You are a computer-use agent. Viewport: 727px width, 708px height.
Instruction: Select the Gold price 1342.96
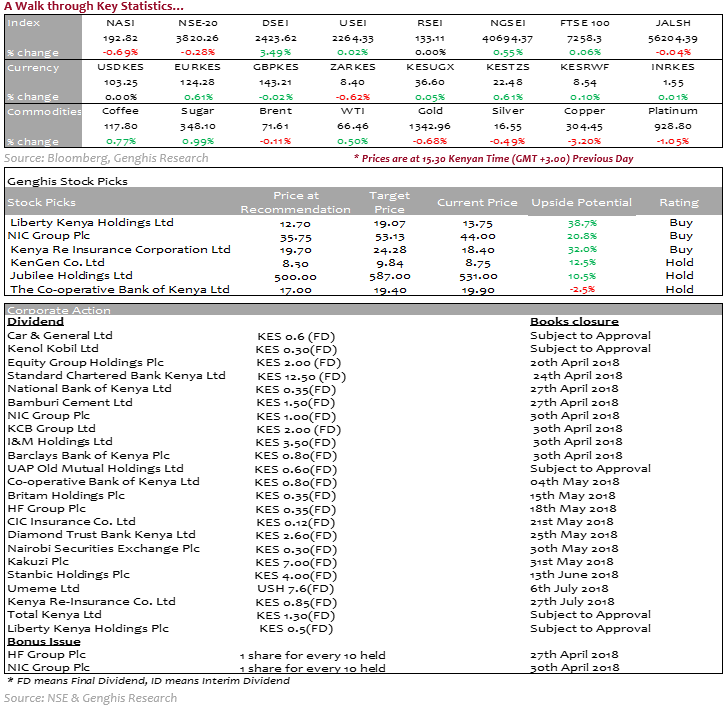tap(432, 126)
